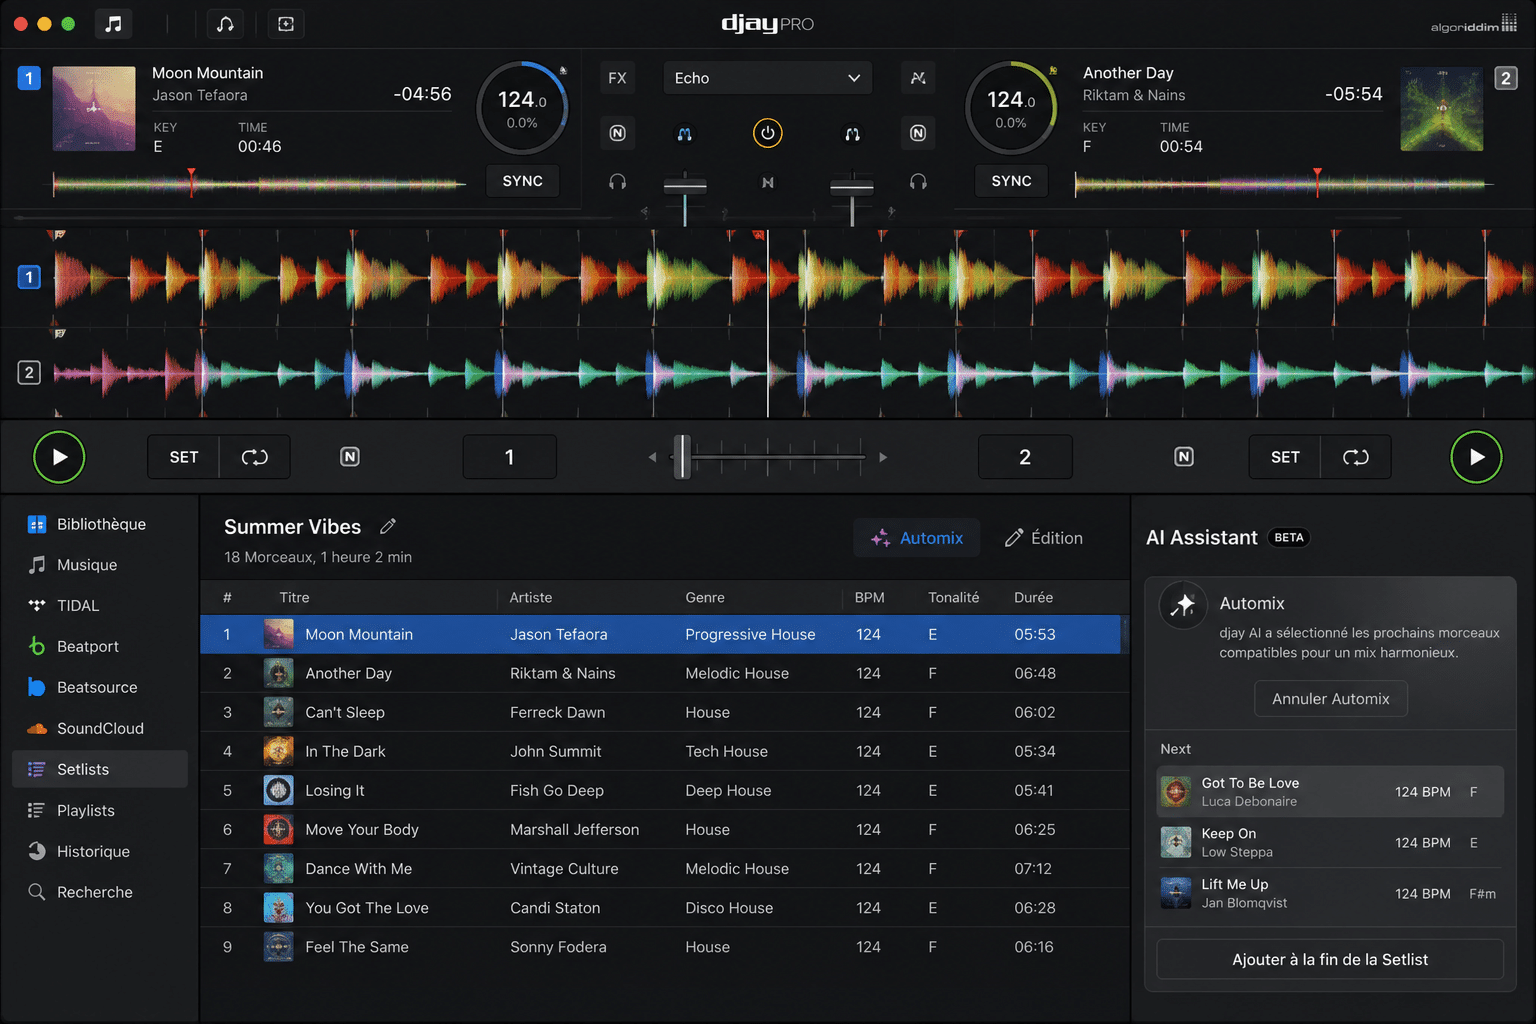1536x1024 pixels.
Task: Click the music library icon in title bar
Action: pyautogui.click(x=113, y=24)
